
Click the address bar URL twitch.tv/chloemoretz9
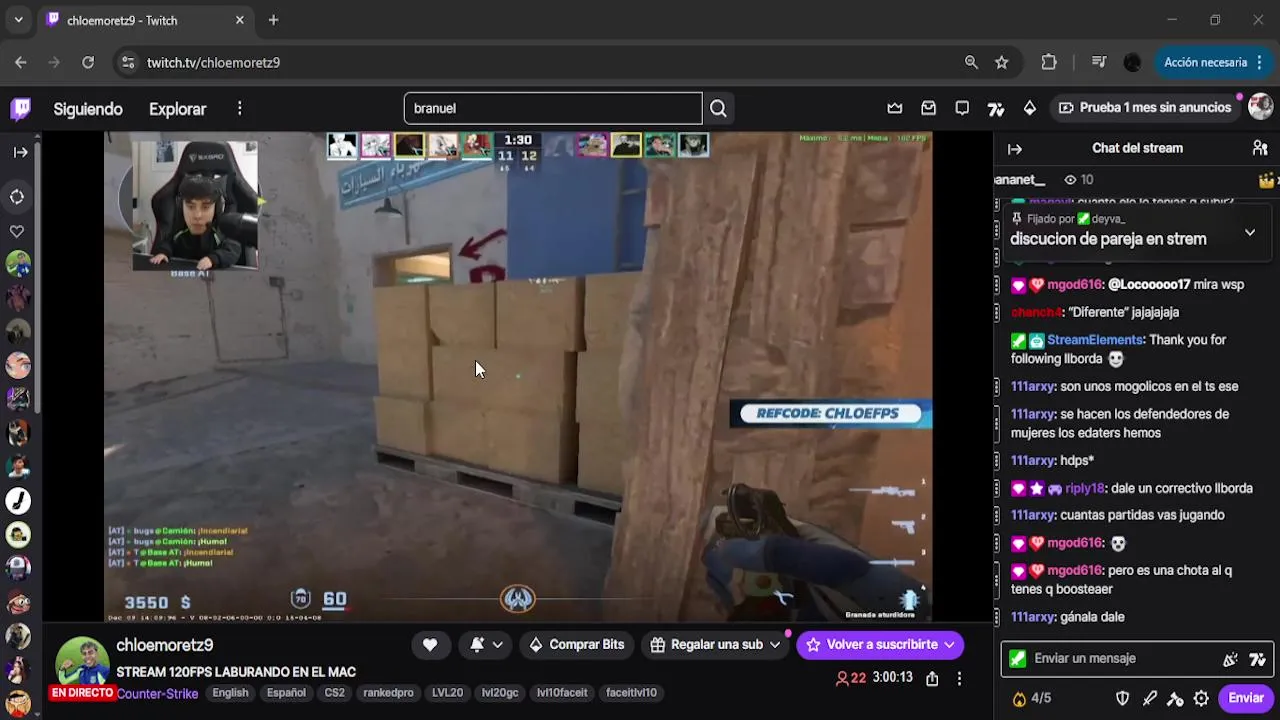coord(213,62)
